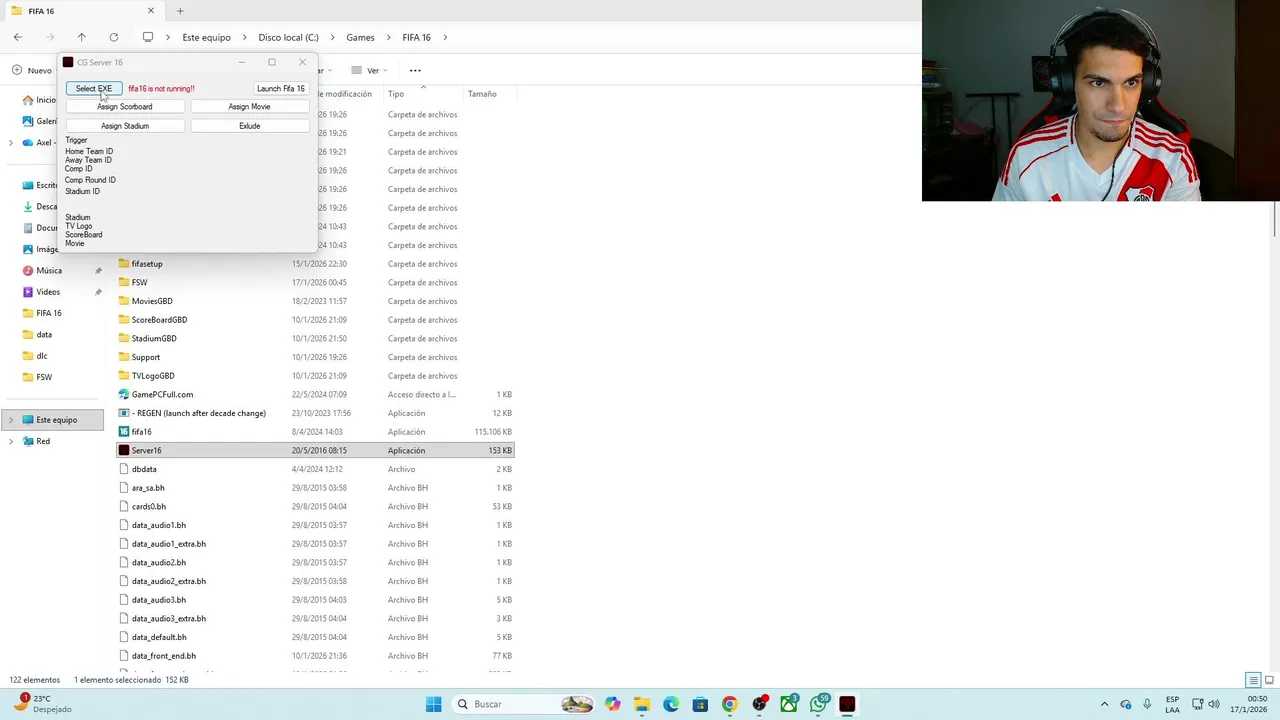
Task: Sort files by the Tamaño column
Action: pyautogui.click(x=482, y=94)
